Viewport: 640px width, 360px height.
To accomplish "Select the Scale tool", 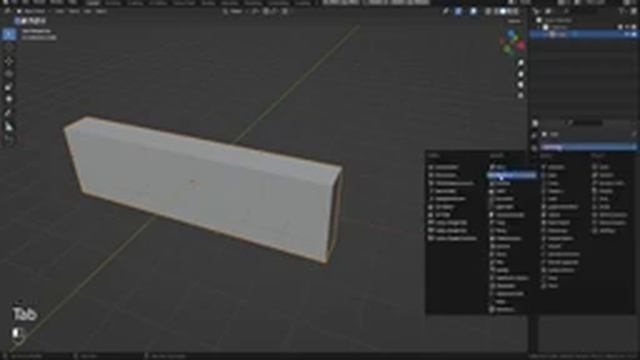I will tap(9, 87).
